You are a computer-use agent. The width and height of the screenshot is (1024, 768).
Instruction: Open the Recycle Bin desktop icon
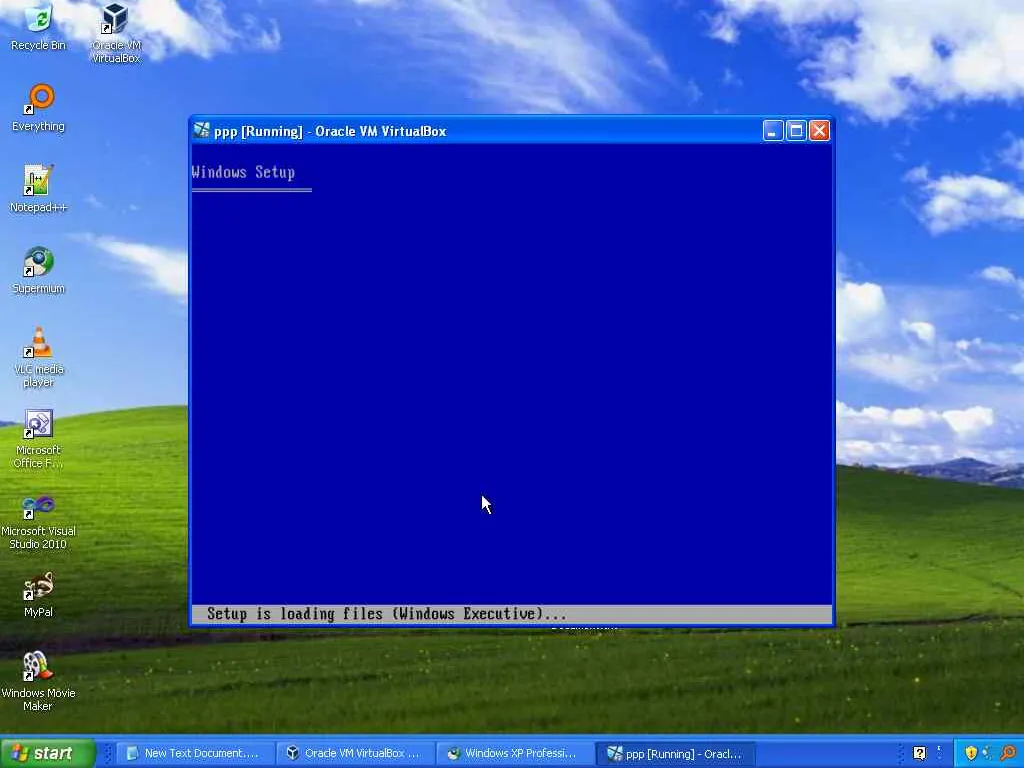click(x=38, y=27)
